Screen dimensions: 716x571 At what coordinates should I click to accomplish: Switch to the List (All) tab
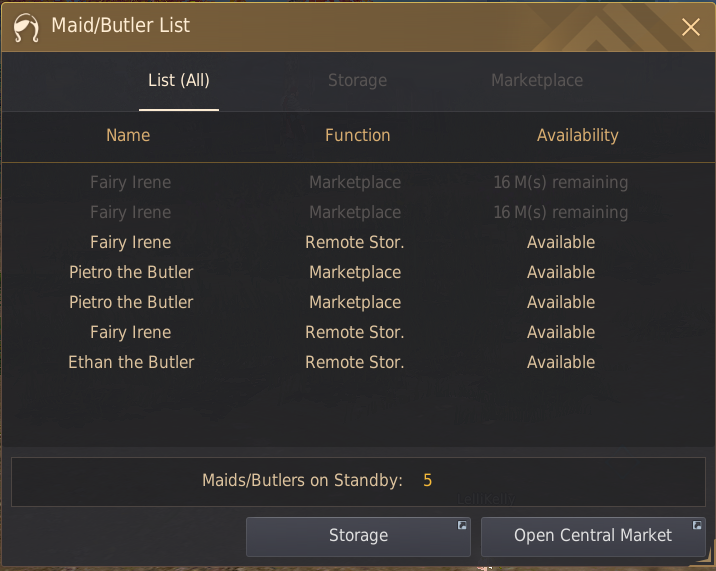pos(179,81)
